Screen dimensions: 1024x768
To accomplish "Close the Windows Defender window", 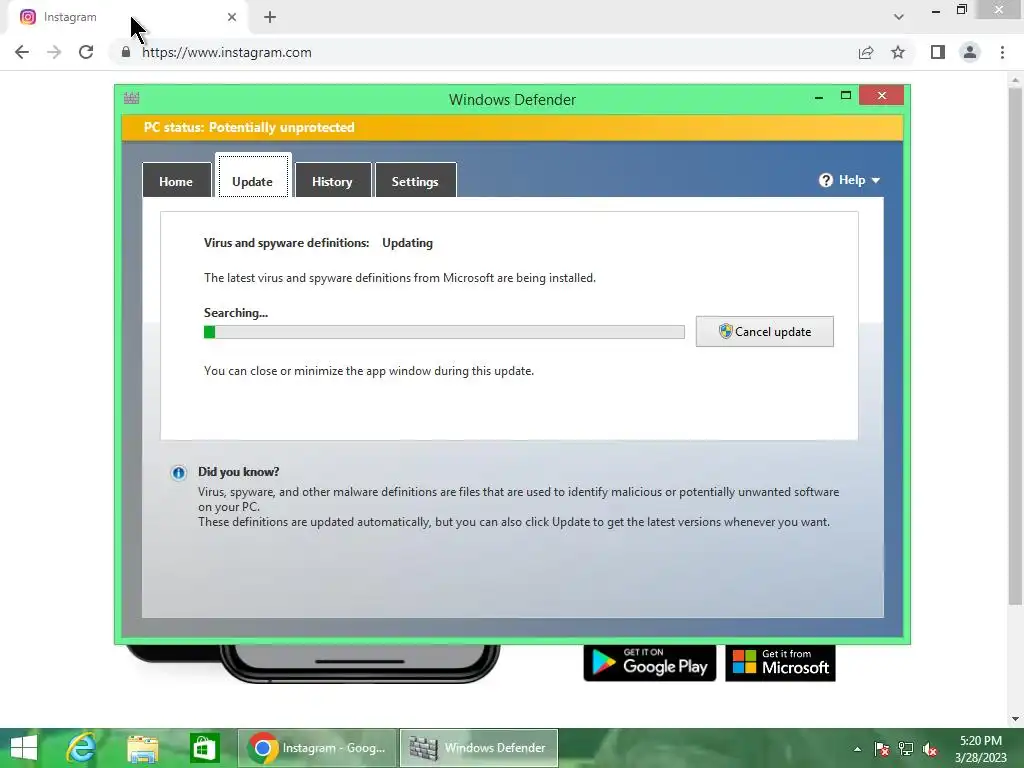I will pos(882,96).
